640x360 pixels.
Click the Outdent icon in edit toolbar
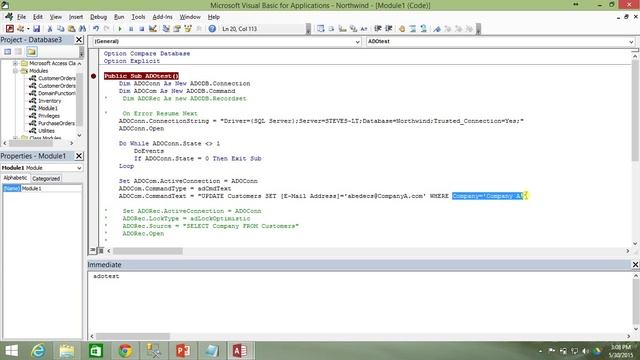(x=389, y=29)
